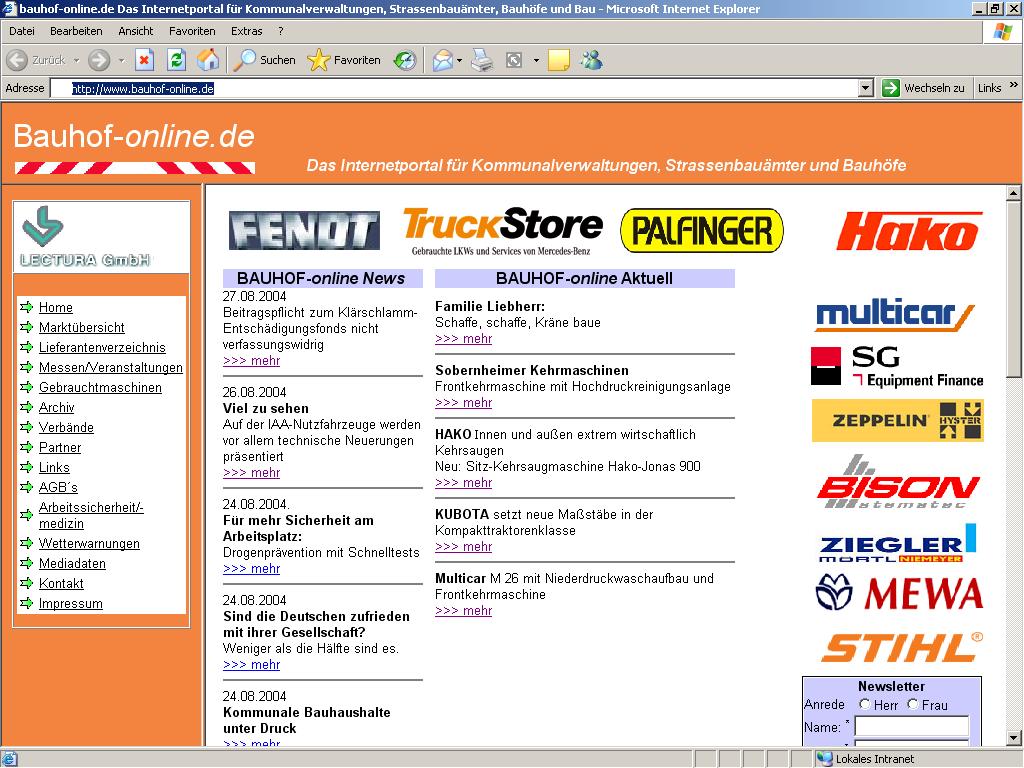Image resolution: width=1024 pixels, height=768 pixels.
Task: Open the SG Equipment Finance logo
Action: point(897,366)
